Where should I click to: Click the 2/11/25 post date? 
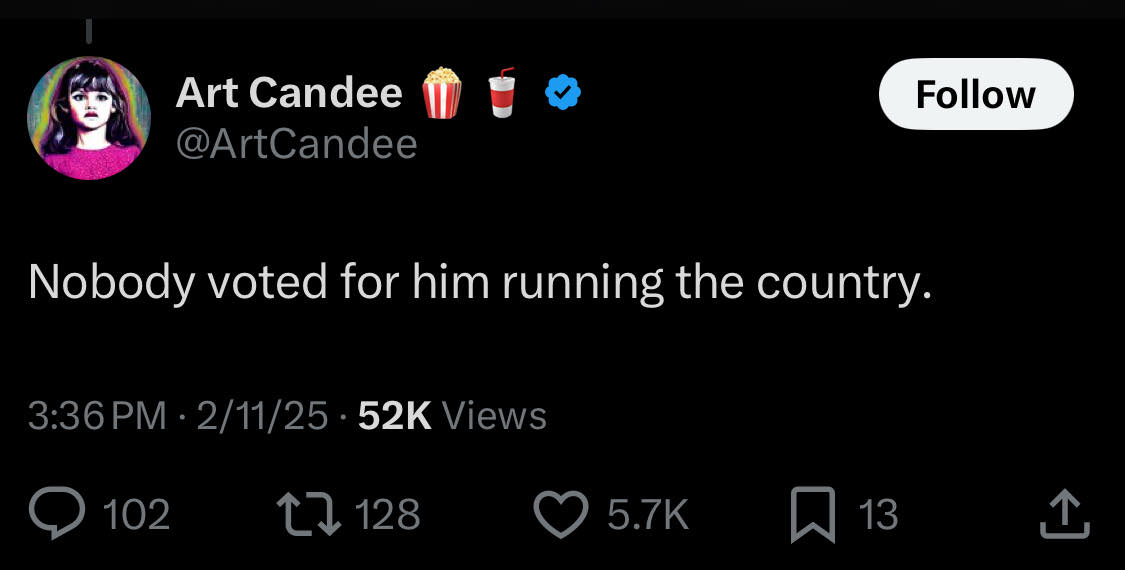click(x=262, y=415)
